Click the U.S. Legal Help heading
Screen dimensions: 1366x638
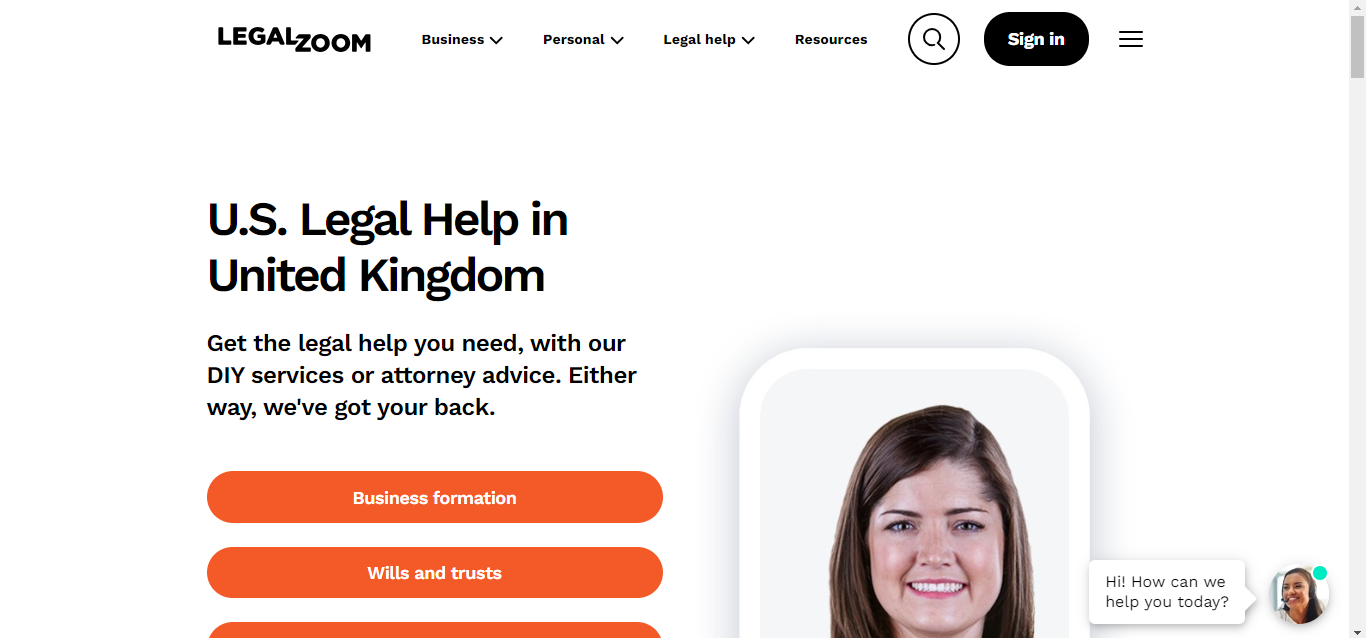point(388,247)
